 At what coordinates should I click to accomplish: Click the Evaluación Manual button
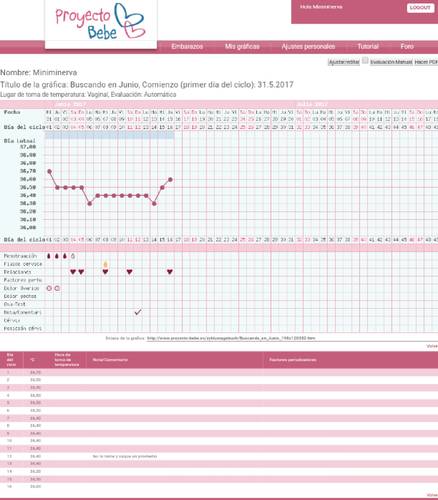[x=391, y=62]
